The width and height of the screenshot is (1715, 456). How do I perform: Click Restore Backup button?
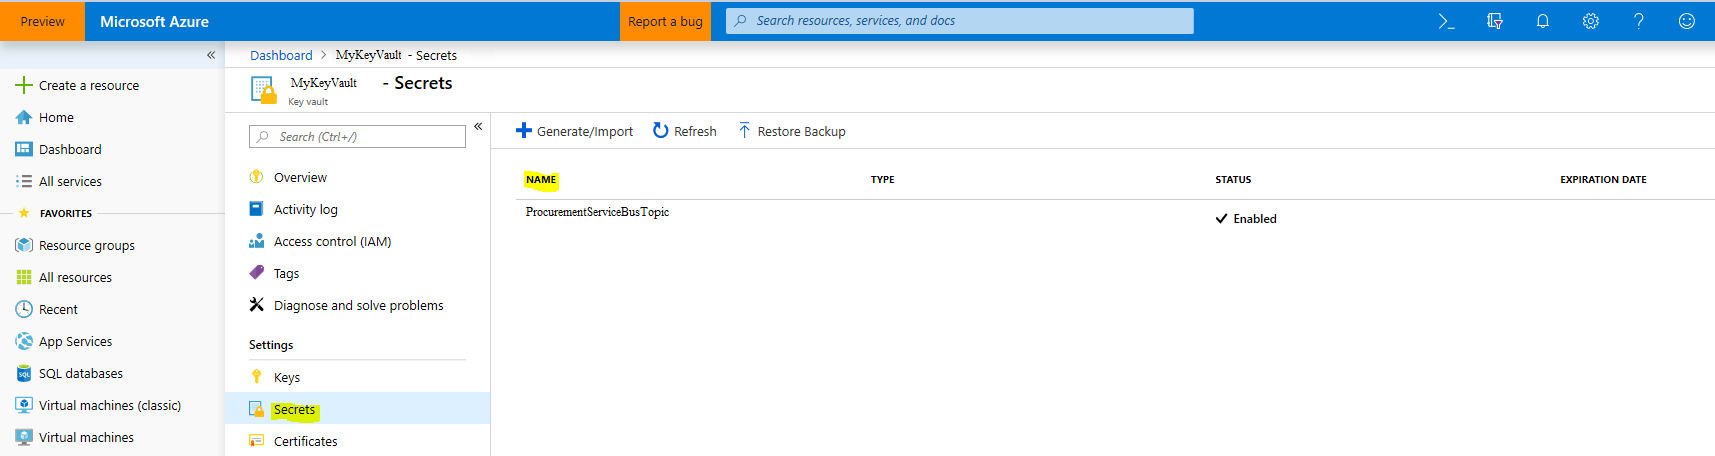791,131
